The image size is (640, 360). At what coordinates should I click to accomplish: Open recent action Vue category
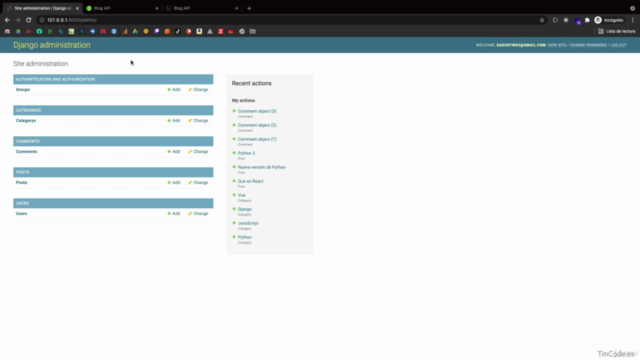242,195
